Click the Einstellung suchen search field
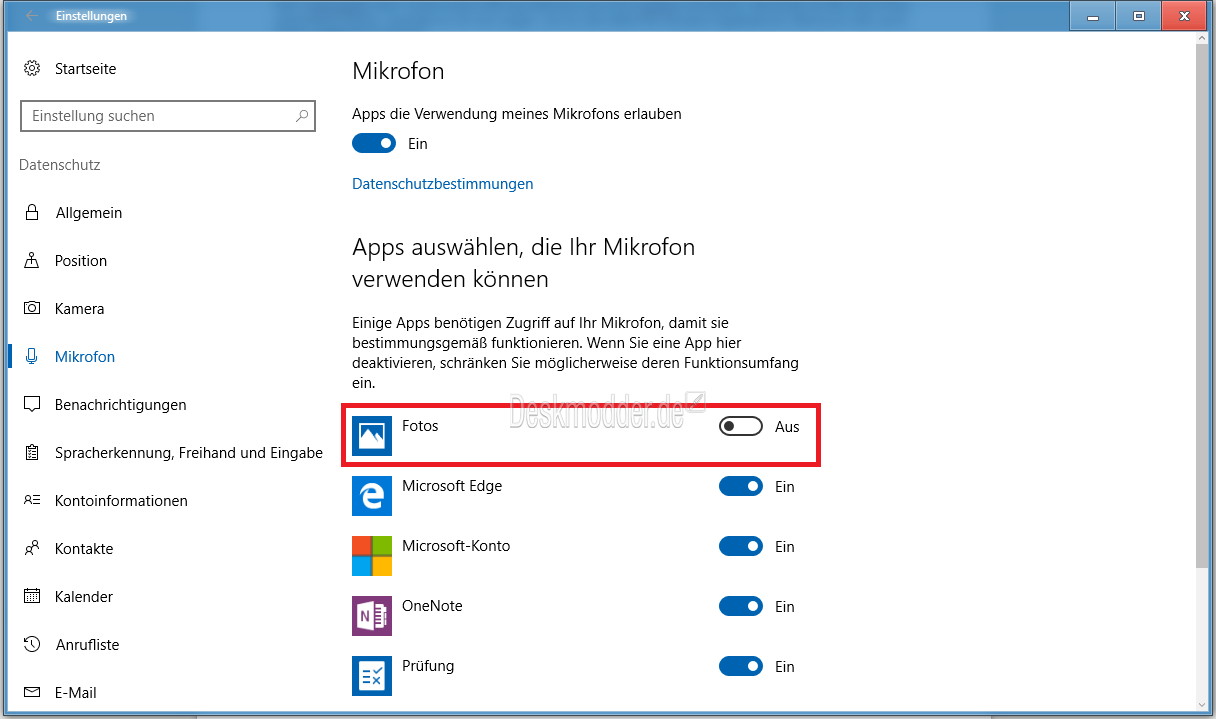This screenshot has height=719, width=1216. tap(168, 116)
